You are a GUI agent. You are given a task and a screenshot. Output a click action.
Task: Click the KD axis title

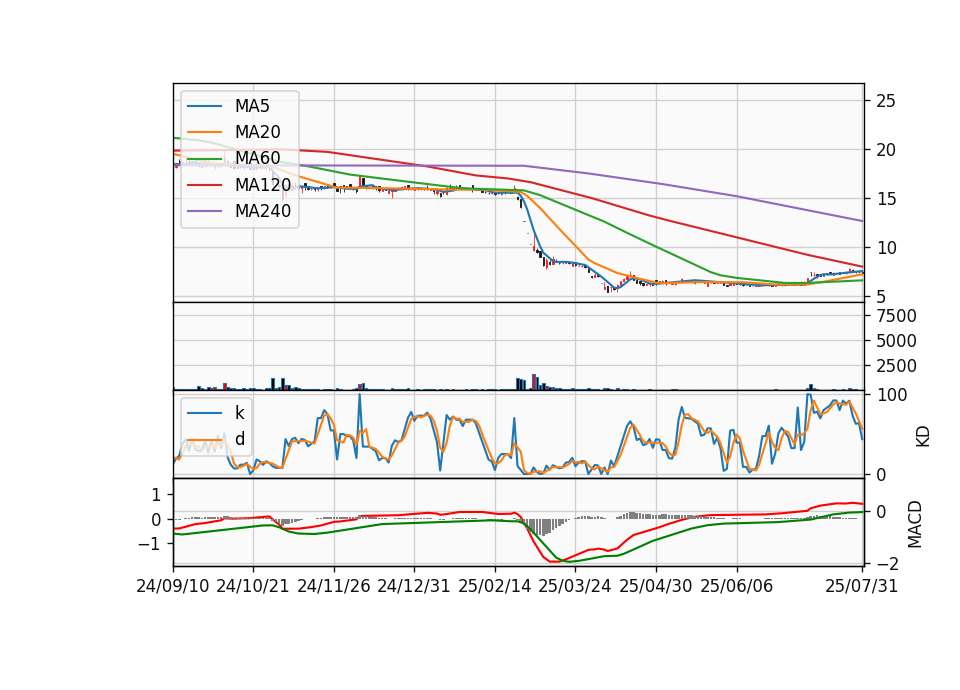click(923, 436)
